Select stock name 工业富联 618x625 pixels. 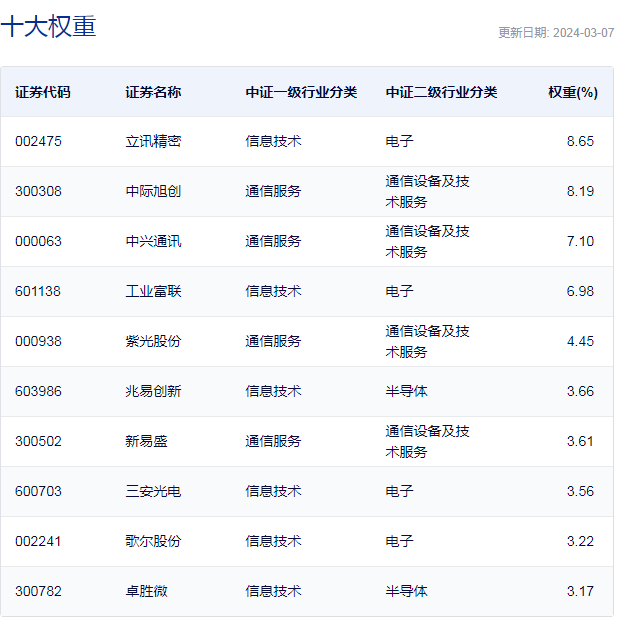pyautogui.click(x=153, y=291)
